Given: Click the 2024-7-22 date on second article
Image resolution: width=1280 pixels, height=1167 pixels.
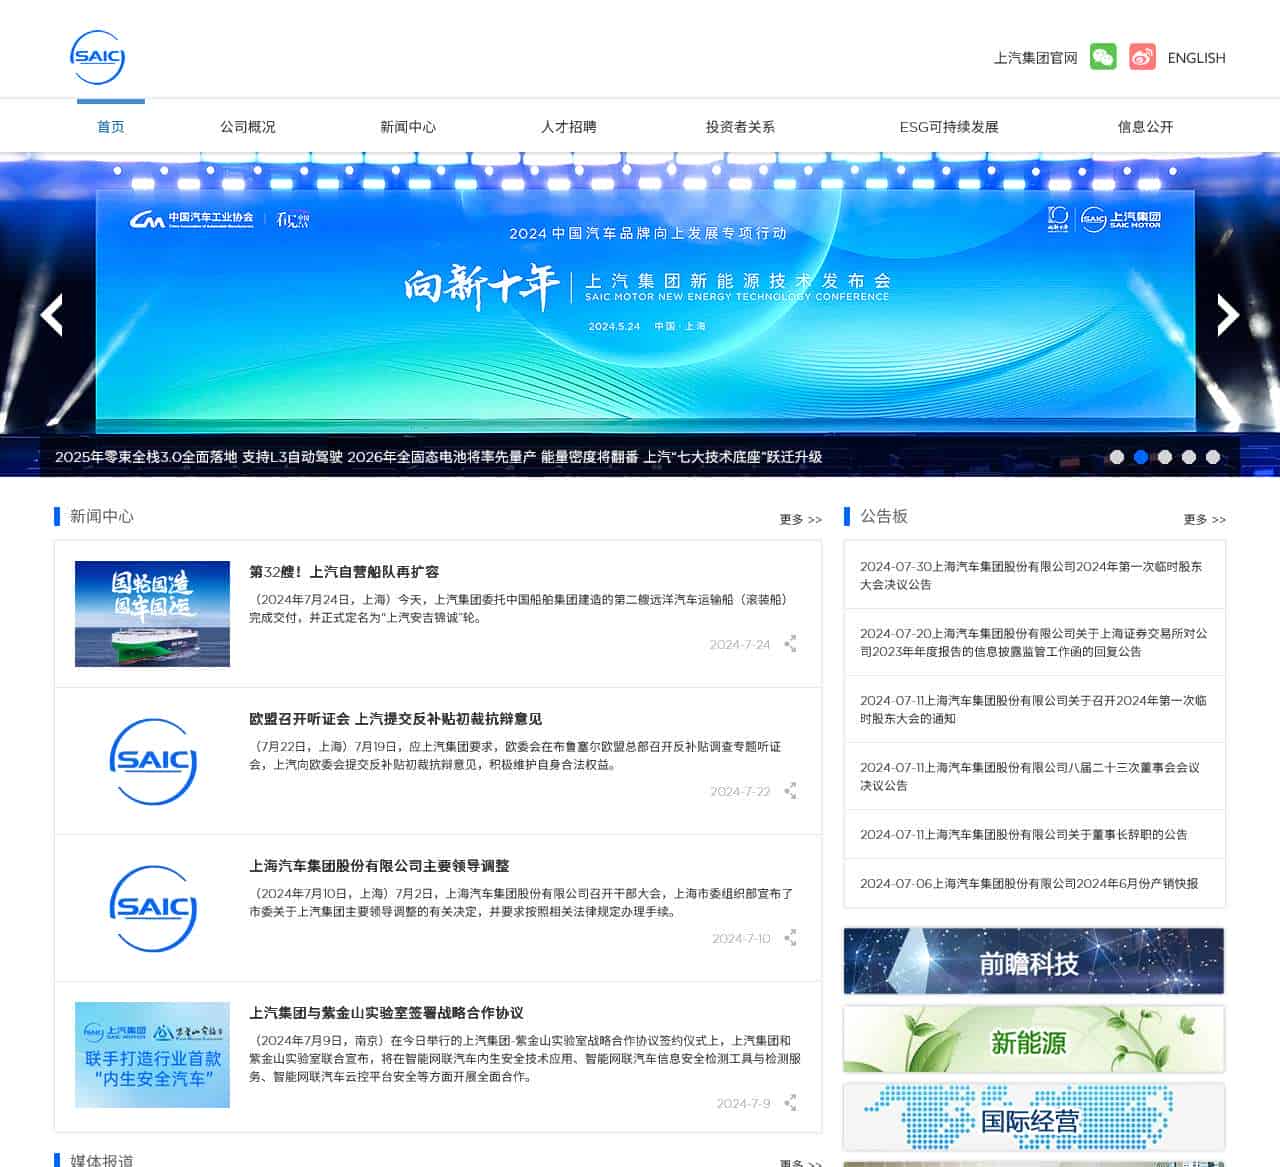Looking at the screenshot, I should 740,792.
